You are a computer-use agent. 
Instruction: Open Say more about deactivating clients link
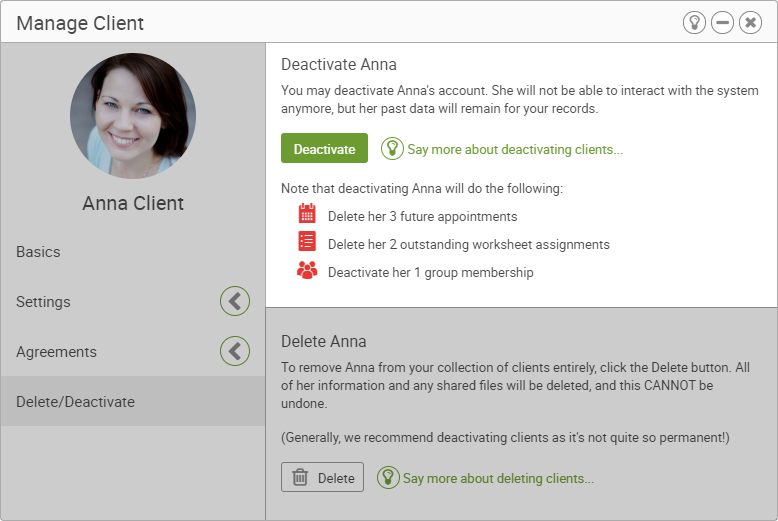click(x=515, y=149)
